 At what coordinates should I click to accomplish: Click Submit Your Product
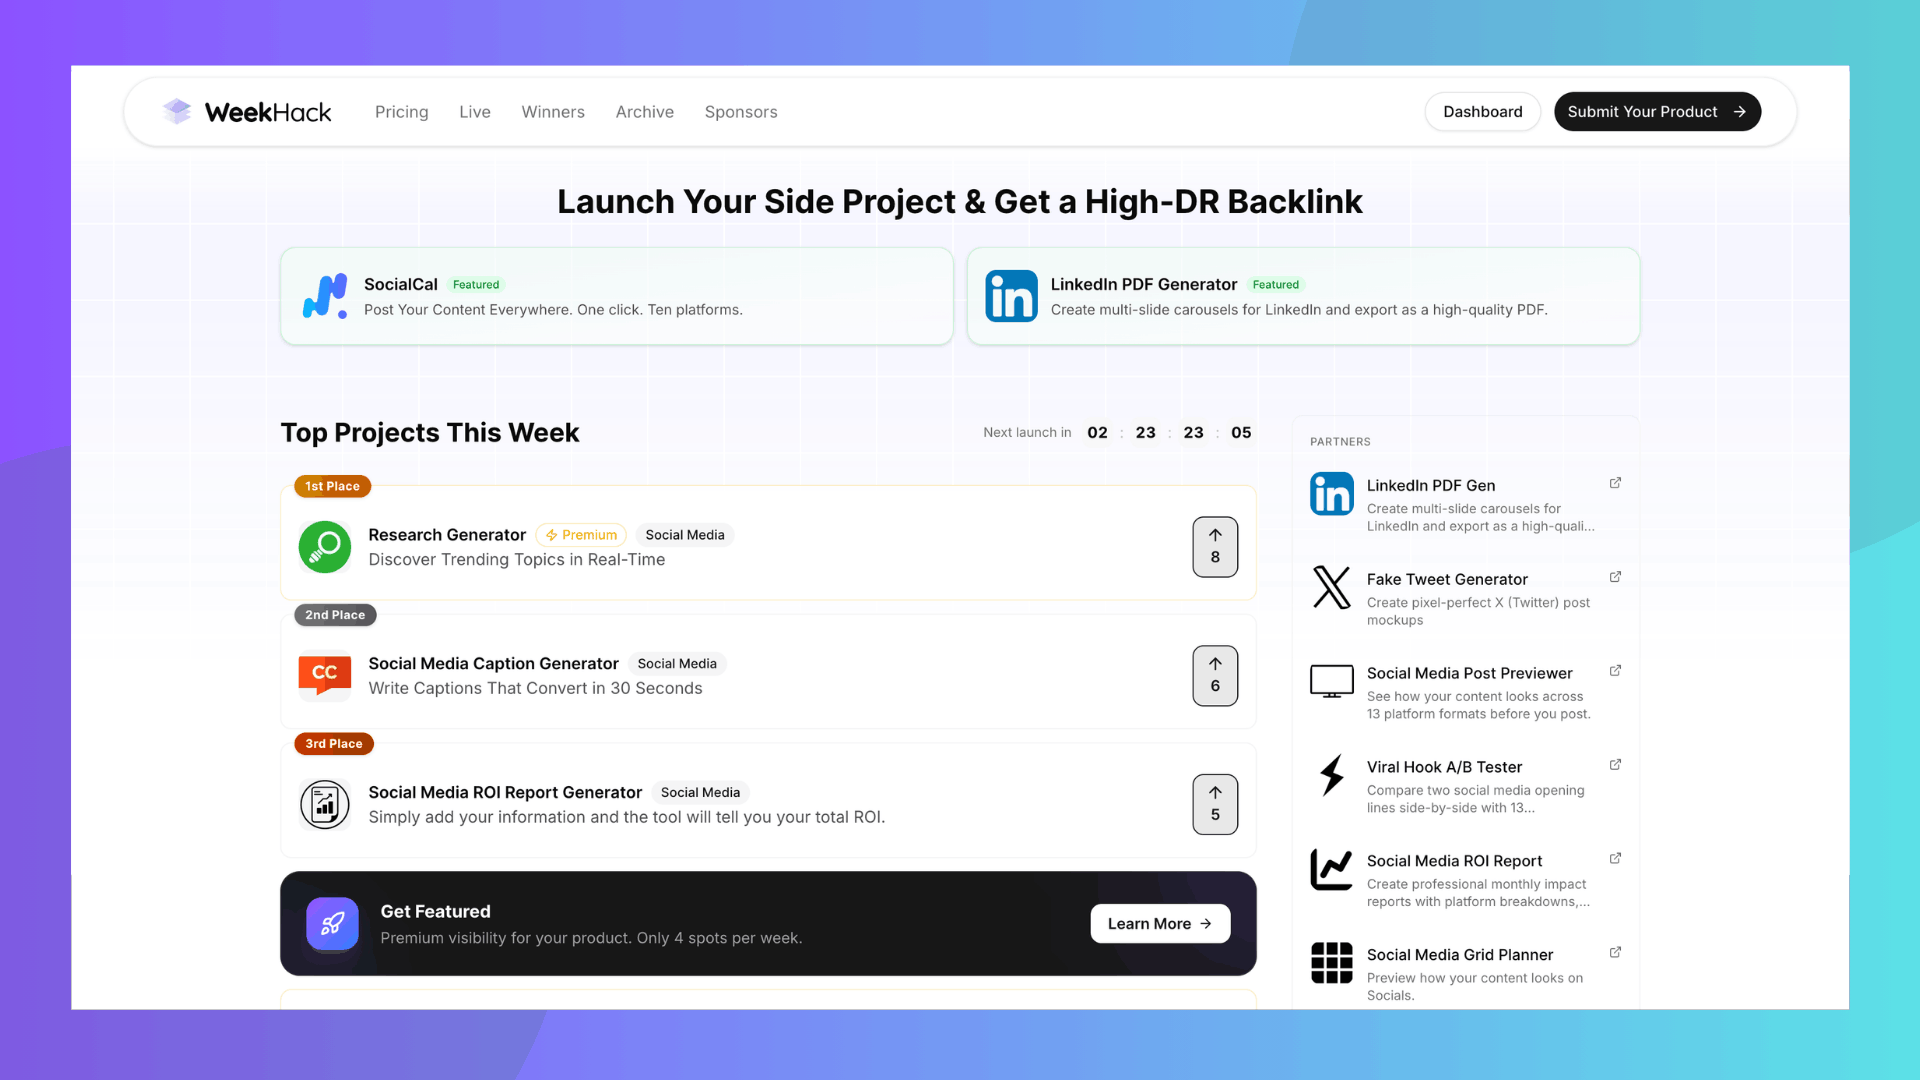point(1657,111)
